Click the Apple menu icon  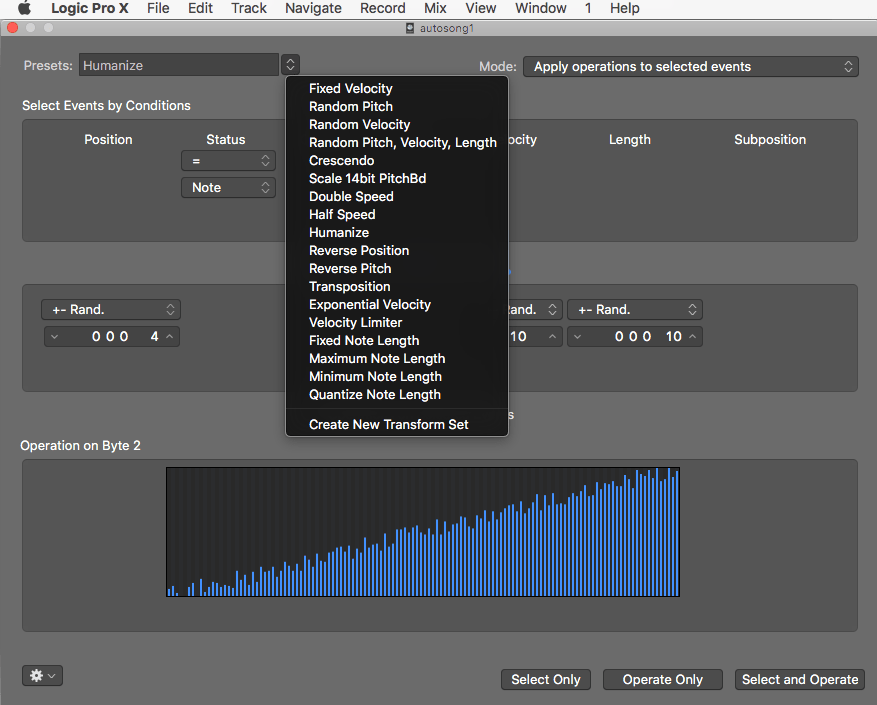24,8
